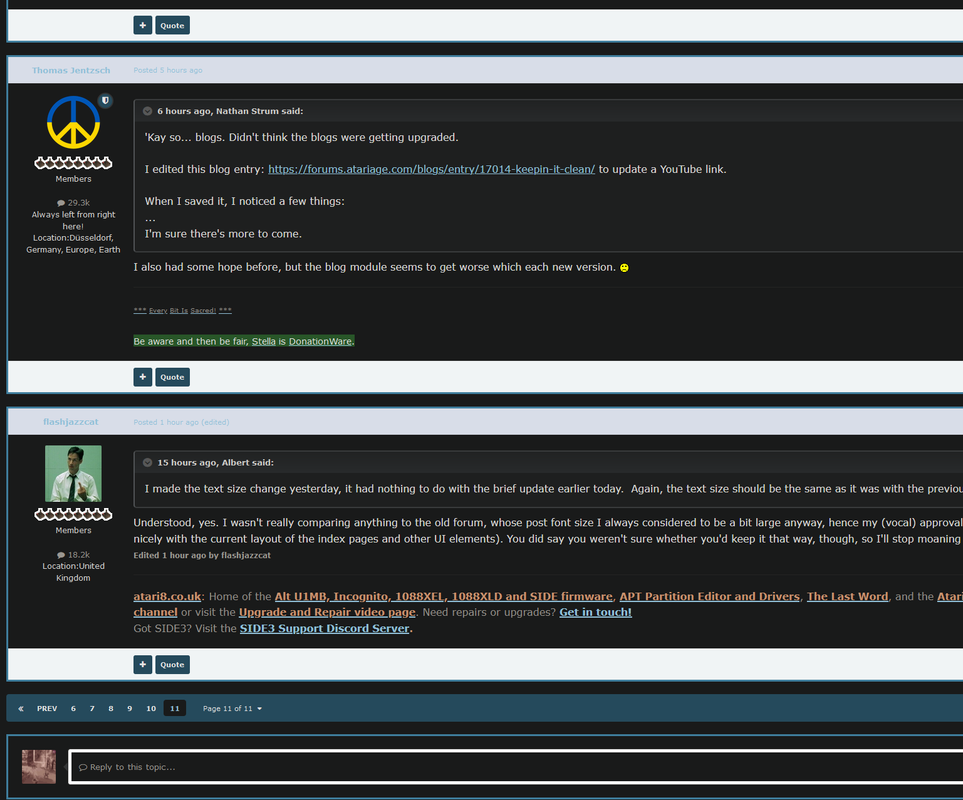Click the Members group label under flashjazzcat
Image resolution: width=963 pixels, height=800 pixels.
point(73,530)
